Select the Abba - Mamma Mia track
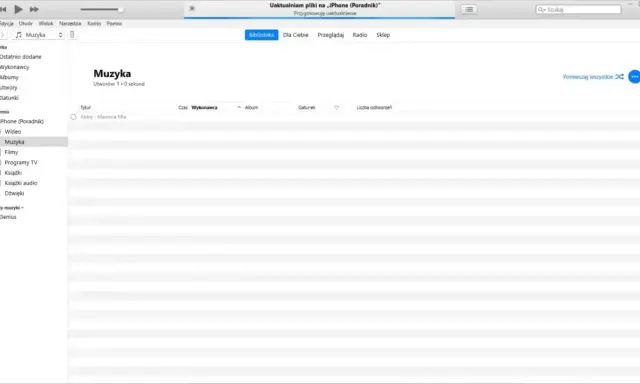 tap(103, 117)
